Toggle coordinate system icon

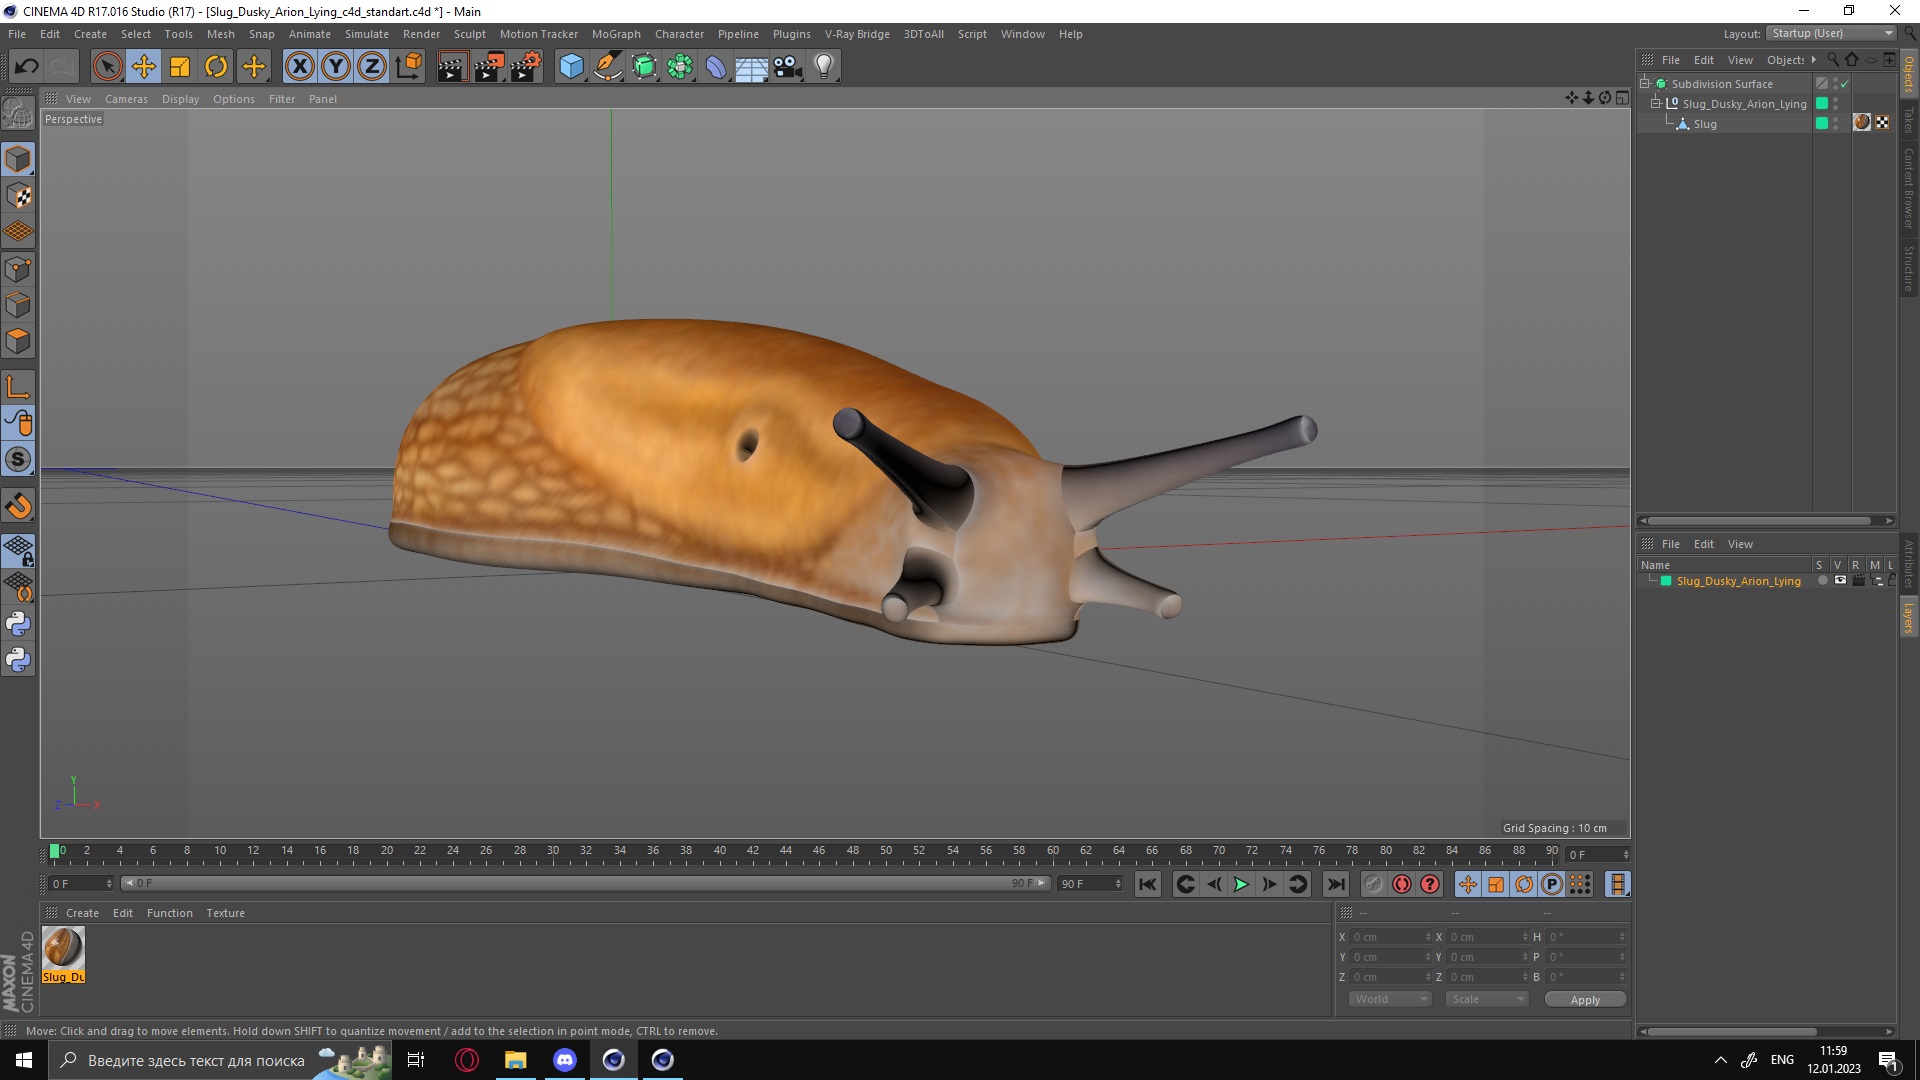click(x=408, y=66)
